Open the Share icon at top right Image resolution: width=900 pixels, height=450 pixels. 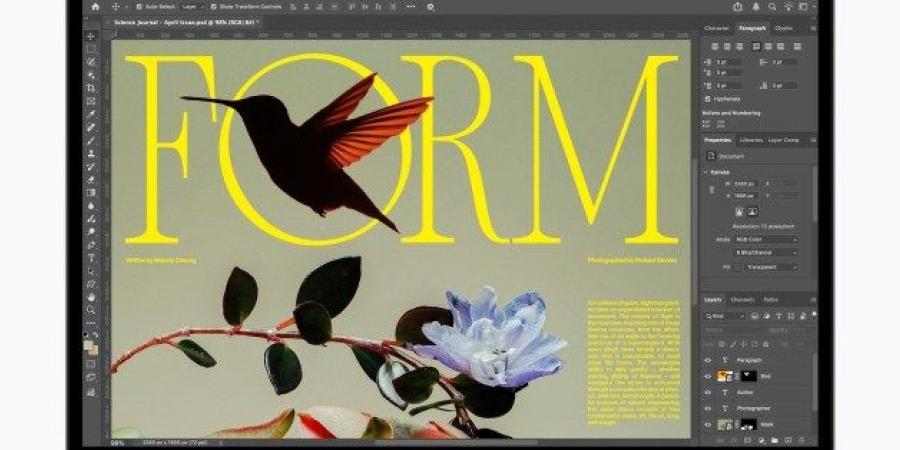738,7
